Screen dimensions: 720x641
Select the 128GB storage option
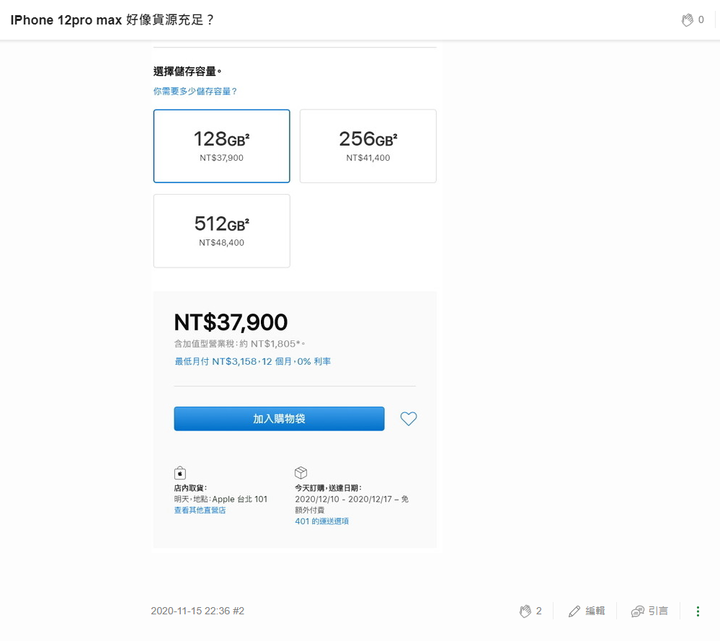[x=221, y=146]
